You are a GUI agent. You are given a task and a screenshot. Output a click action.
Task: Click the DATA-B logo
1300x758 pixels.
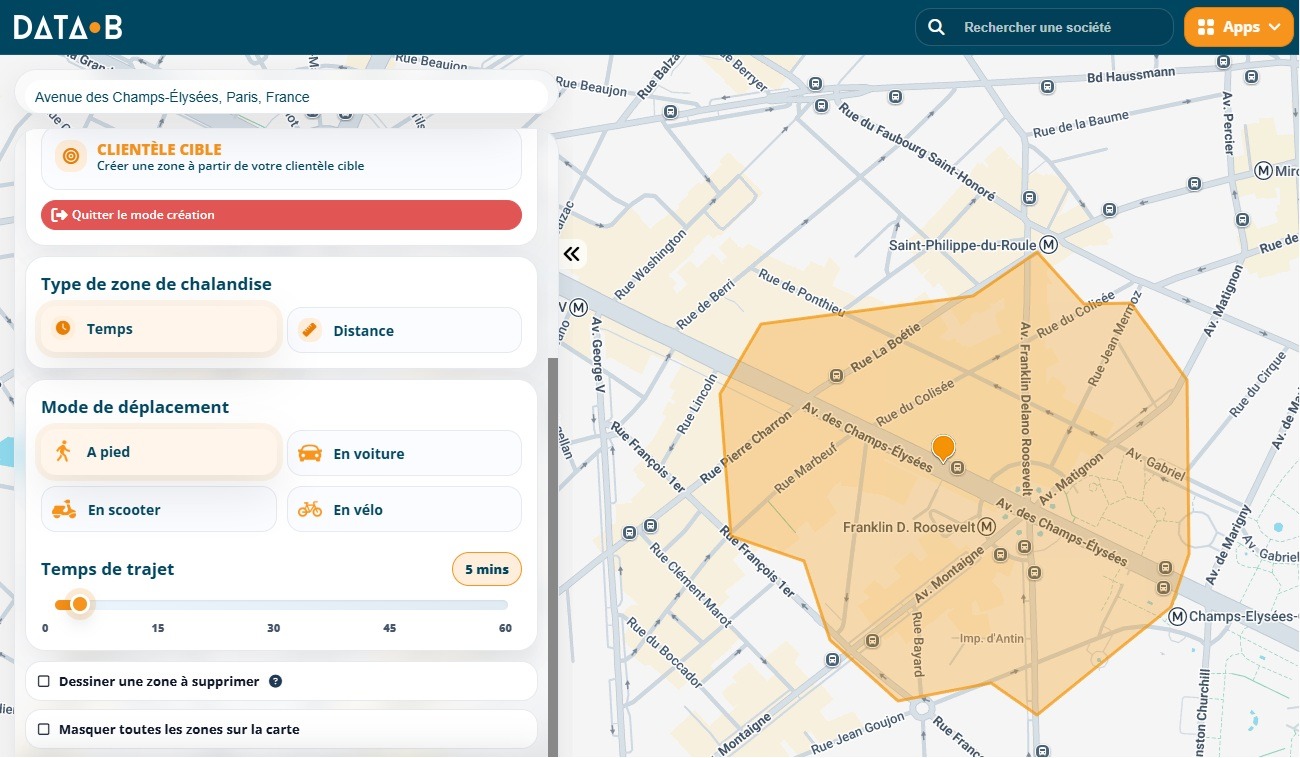coord(68,27)
